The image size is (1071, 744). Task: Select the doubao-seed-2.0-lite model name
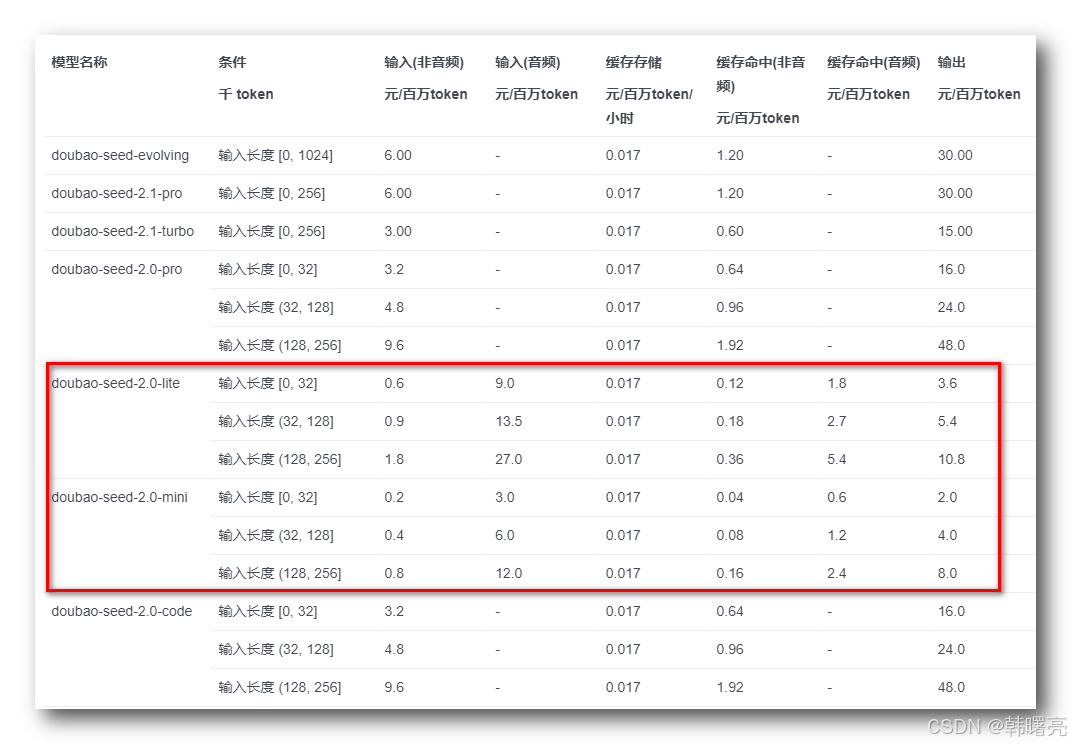[x=115, y=383]
